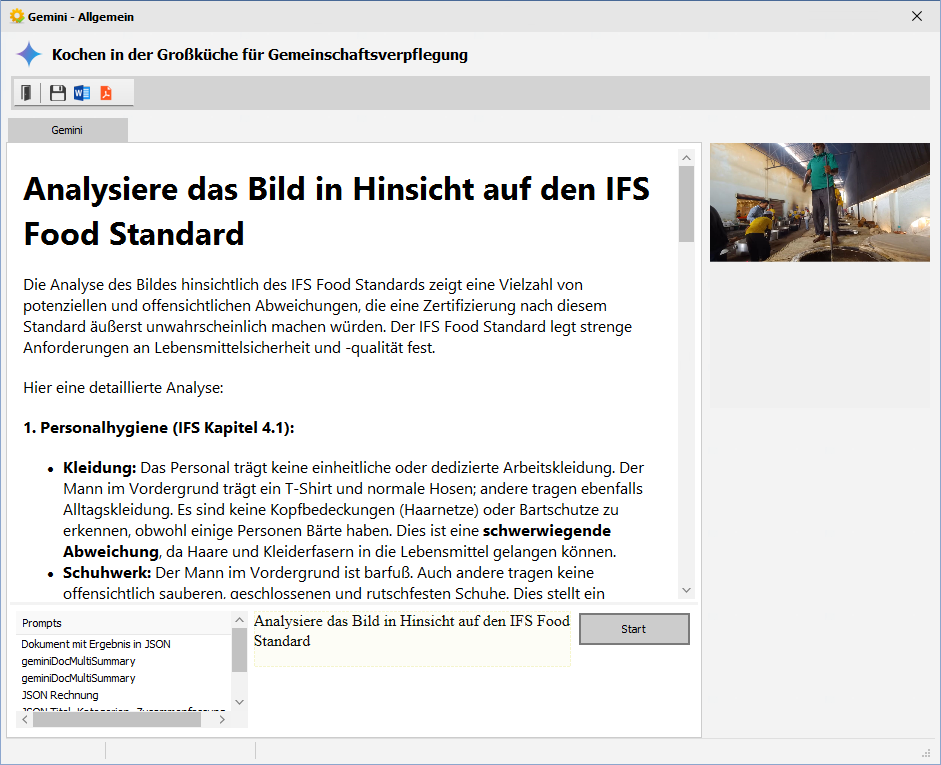Click the app icon in the title bar
This screenshot has height=765, width=941.
tap(16, 16)
